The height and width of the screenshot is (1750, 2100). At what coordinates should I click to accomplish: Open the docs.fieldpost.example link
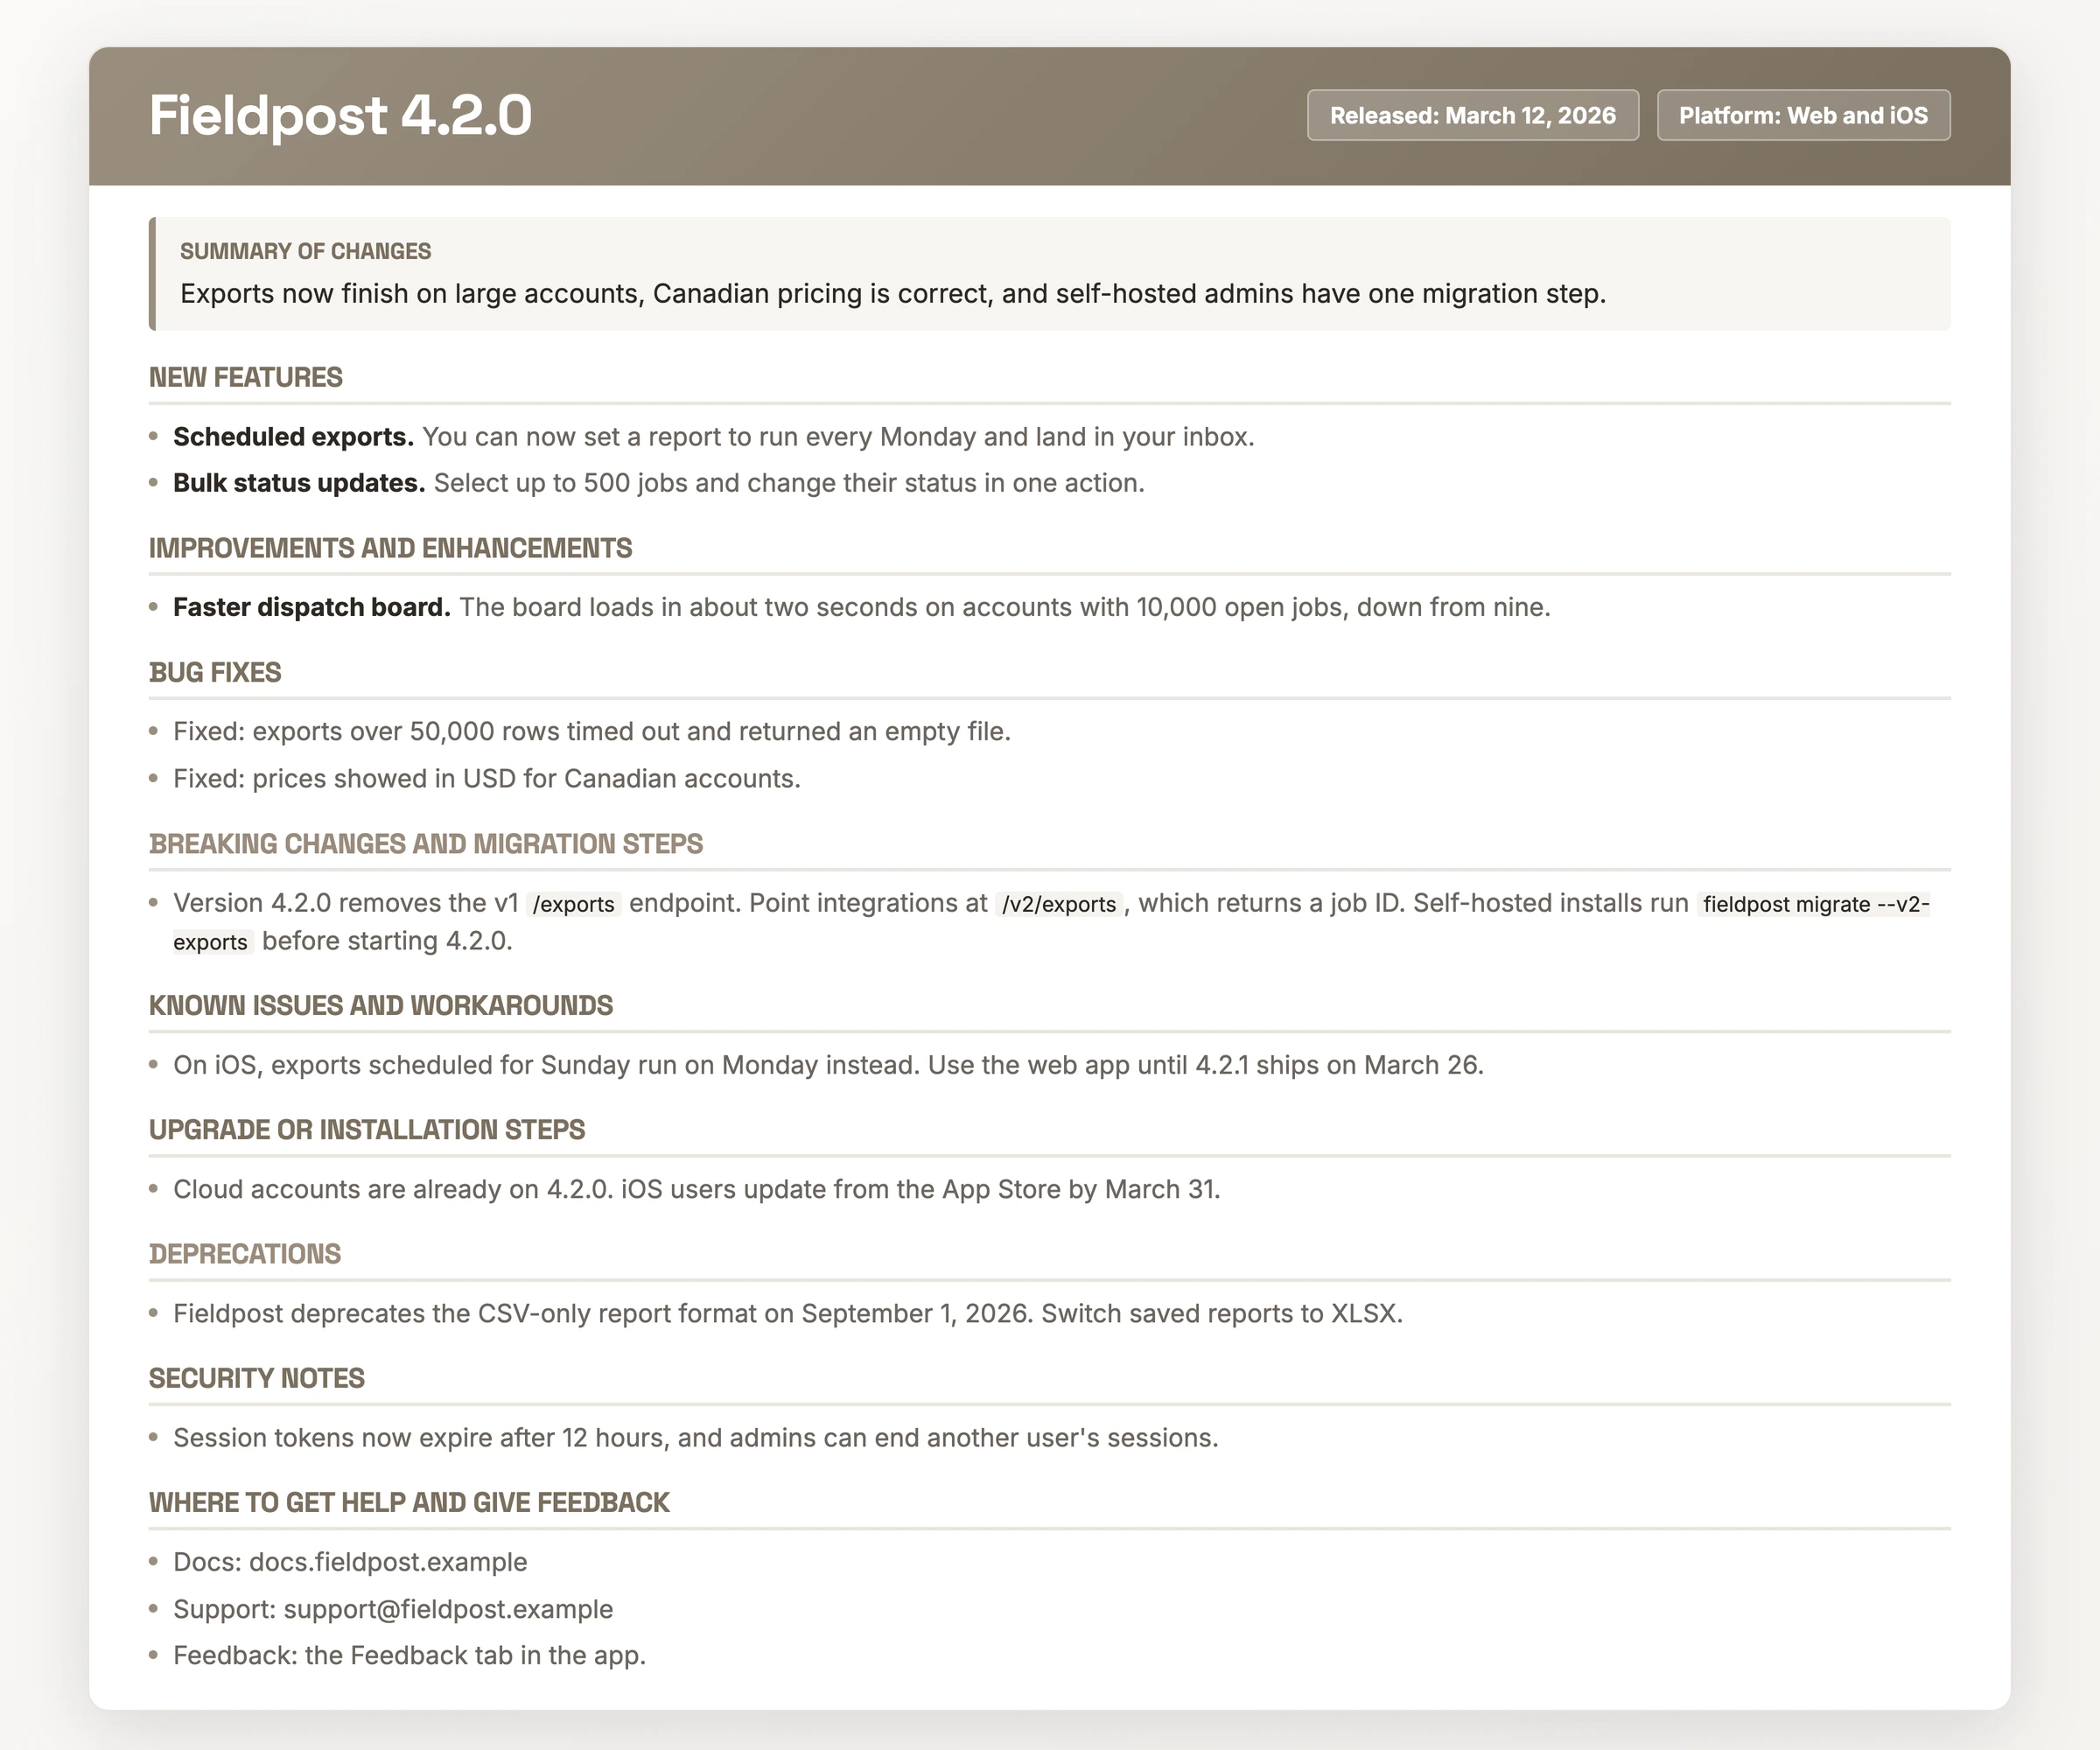pos(388,1562)
